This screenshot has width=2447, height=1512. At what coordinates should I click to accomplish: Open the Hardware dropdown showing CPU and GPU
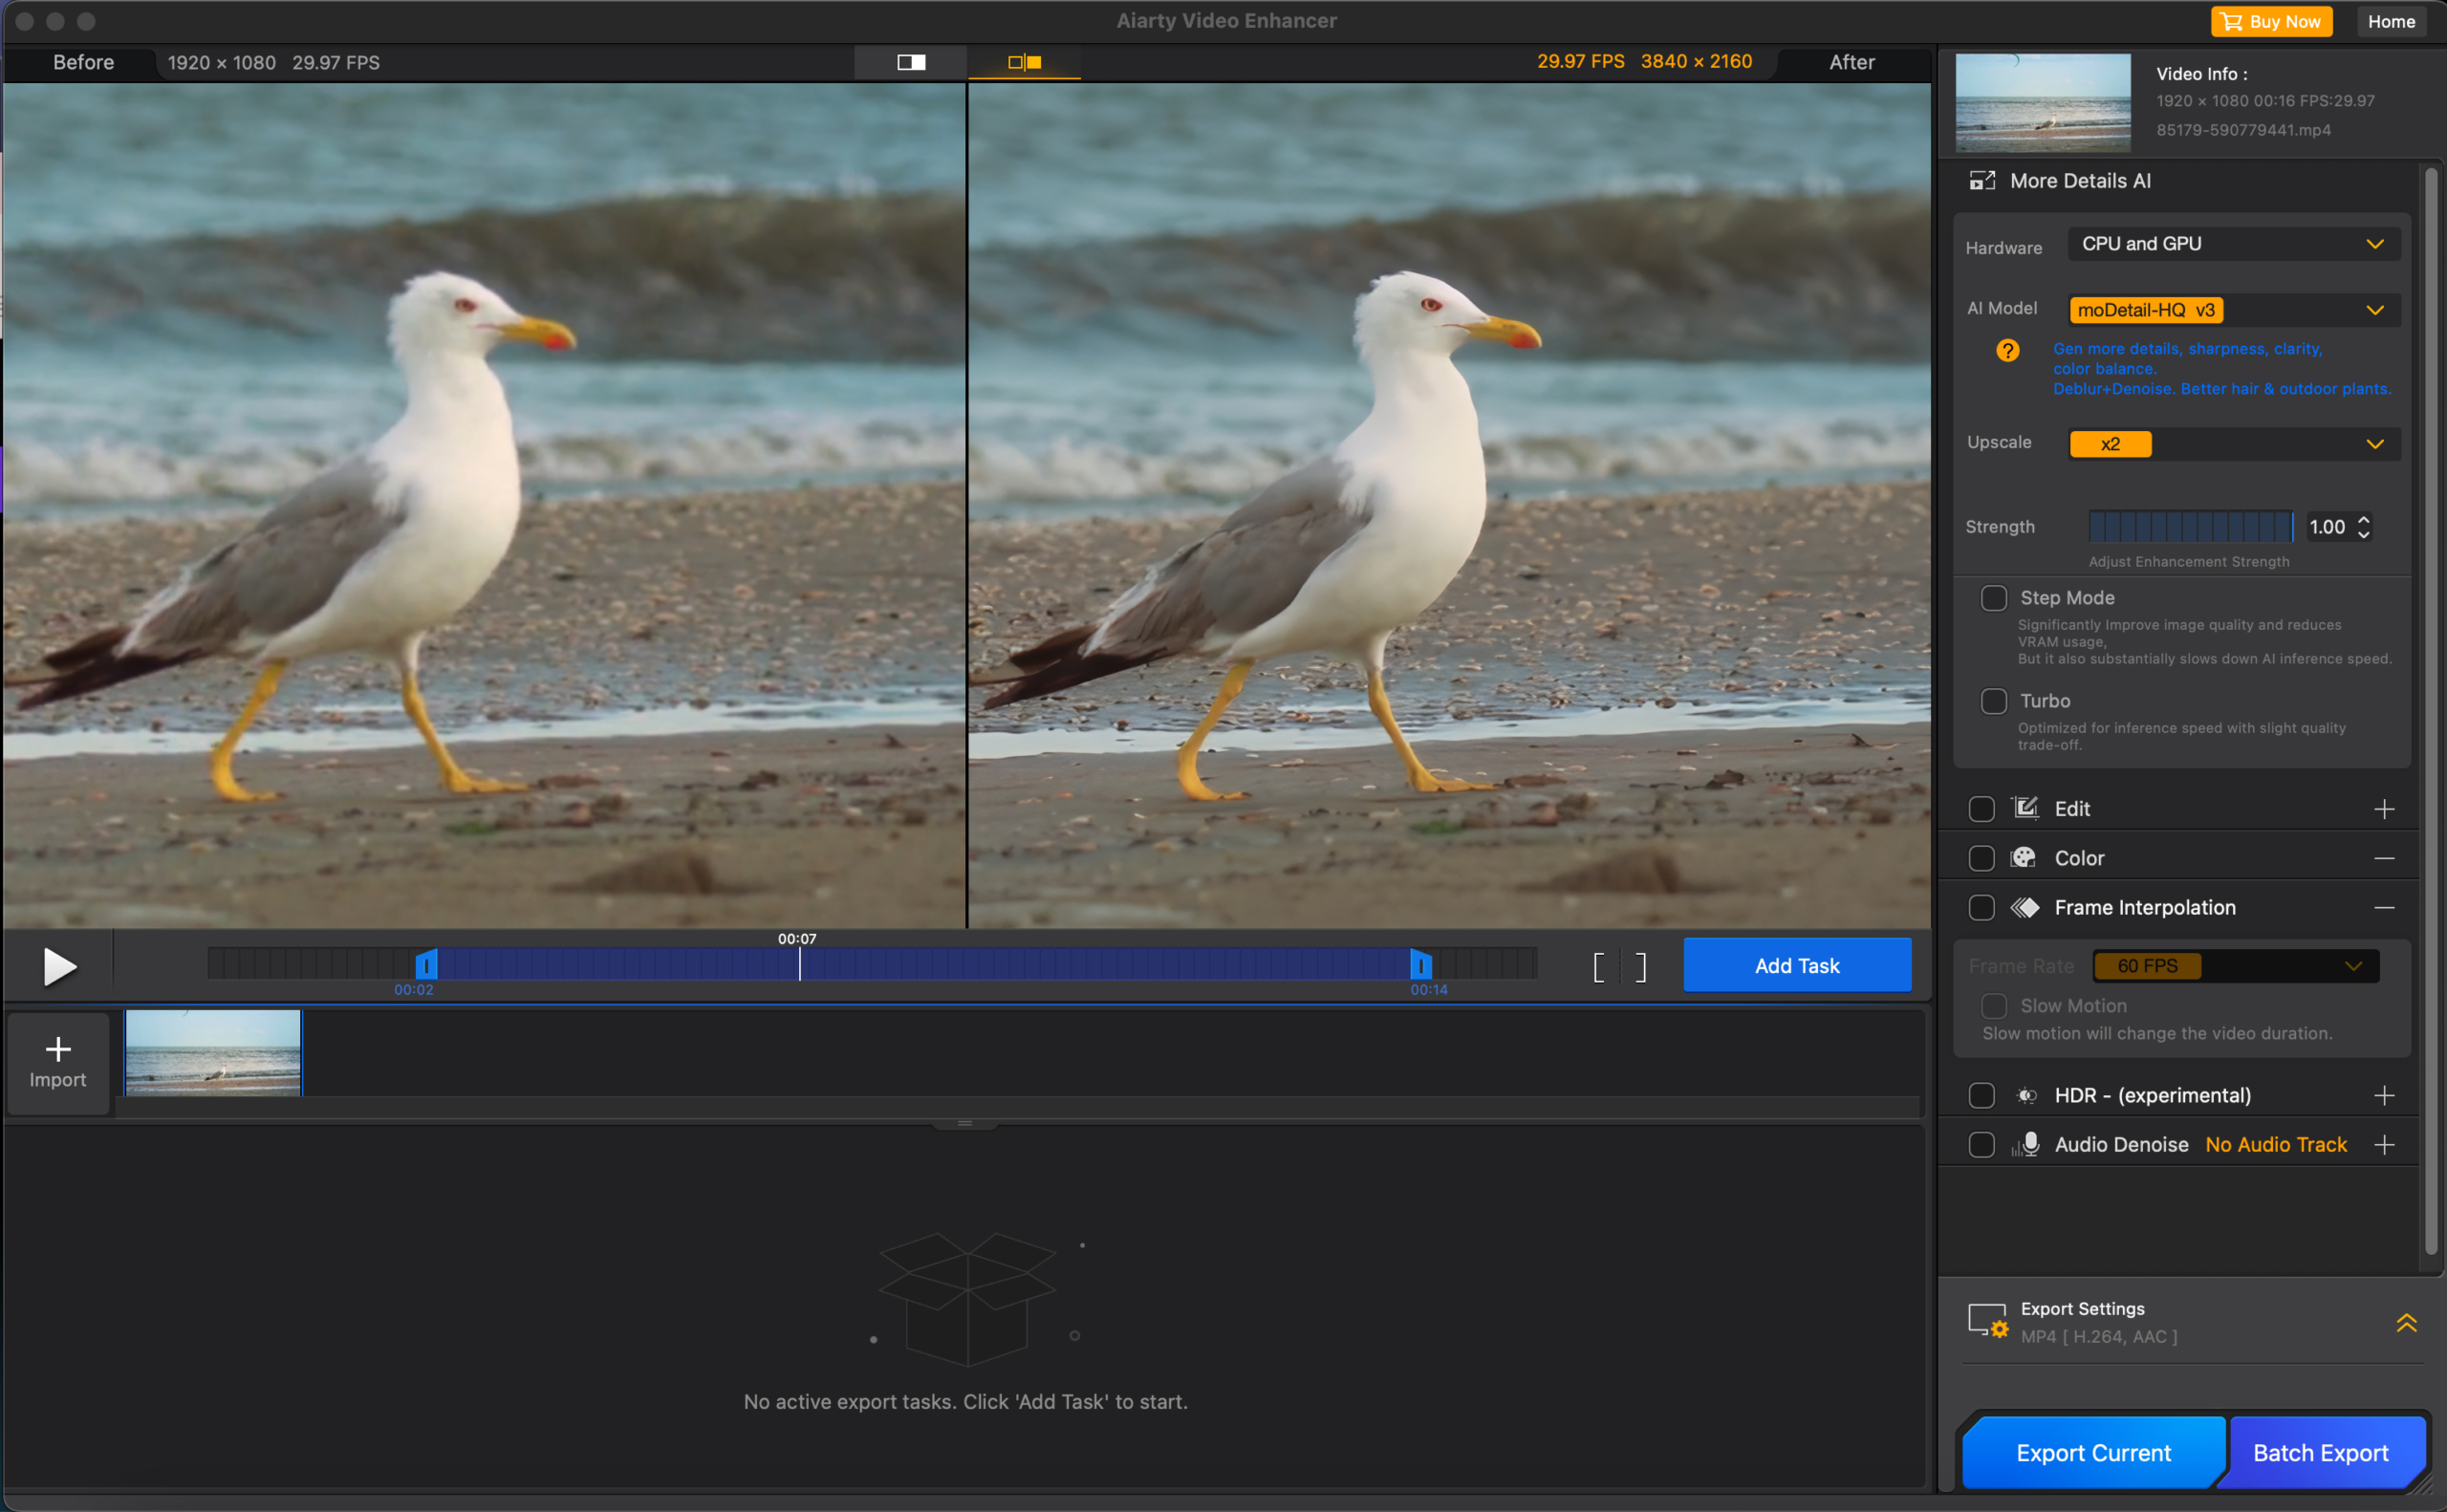click(2232, 243)
